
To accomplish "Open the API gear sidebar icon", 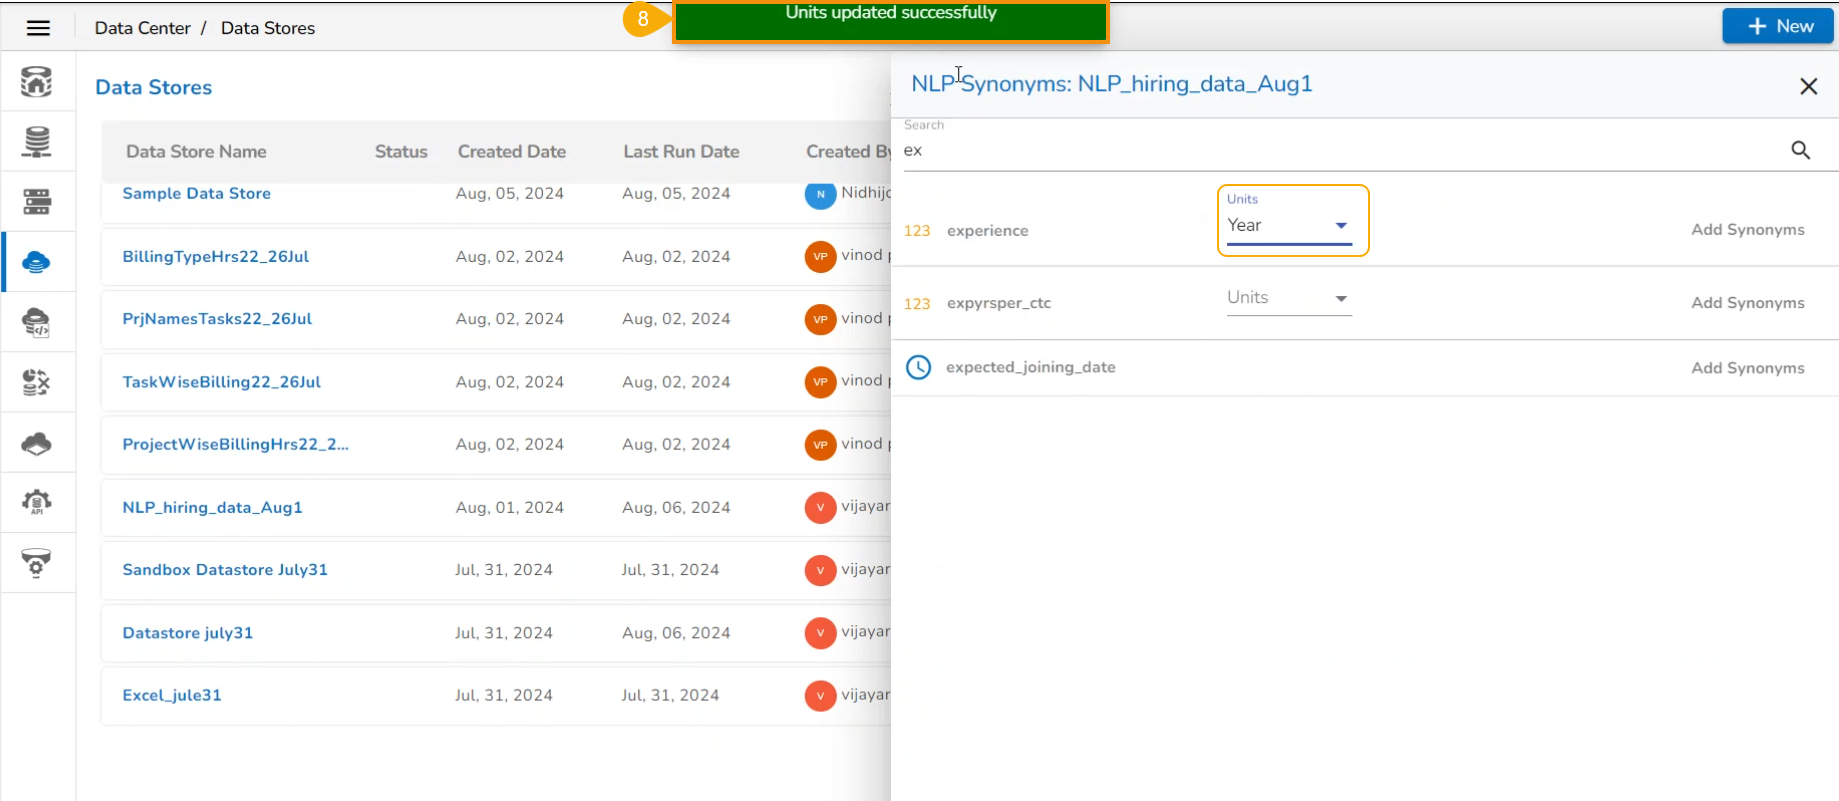I will (36, 502).
